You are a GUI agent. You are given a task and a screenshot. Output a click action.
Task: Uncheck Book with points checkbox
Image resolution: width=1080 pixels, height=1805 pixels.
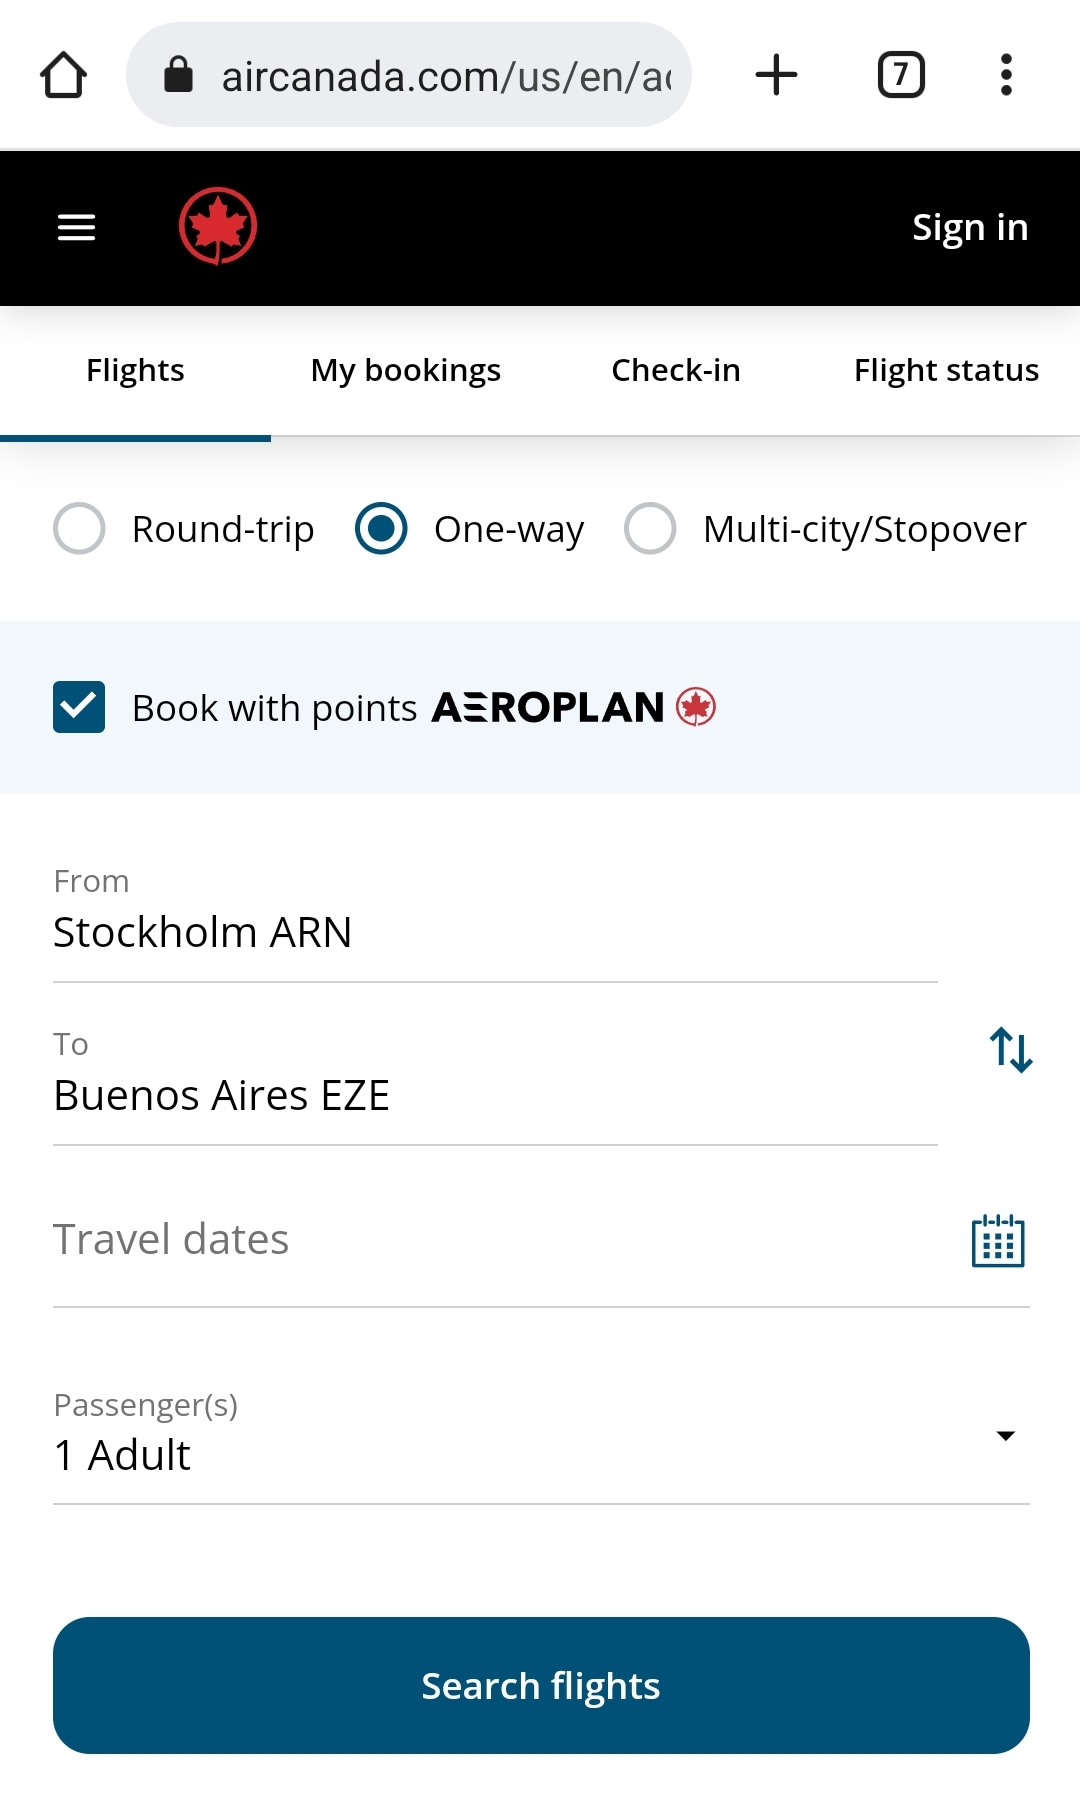click(x=79, y=707)
